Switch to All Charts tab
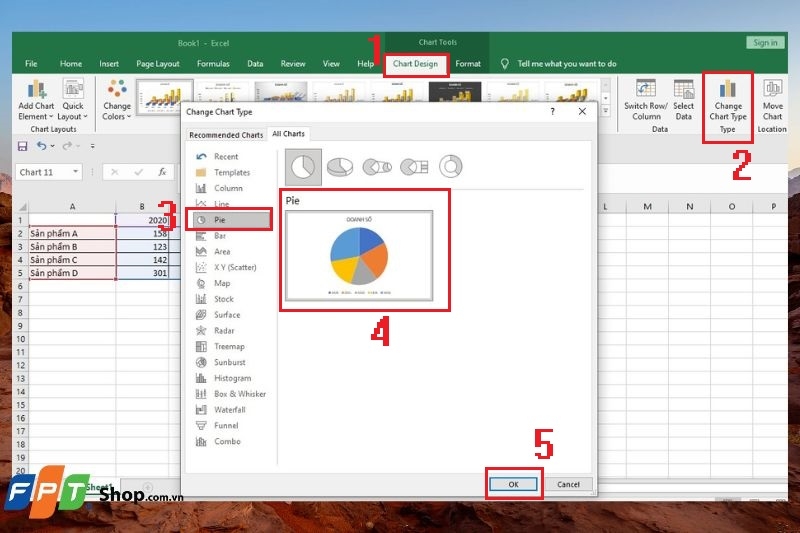800x533 pixels. pos(288,134)
